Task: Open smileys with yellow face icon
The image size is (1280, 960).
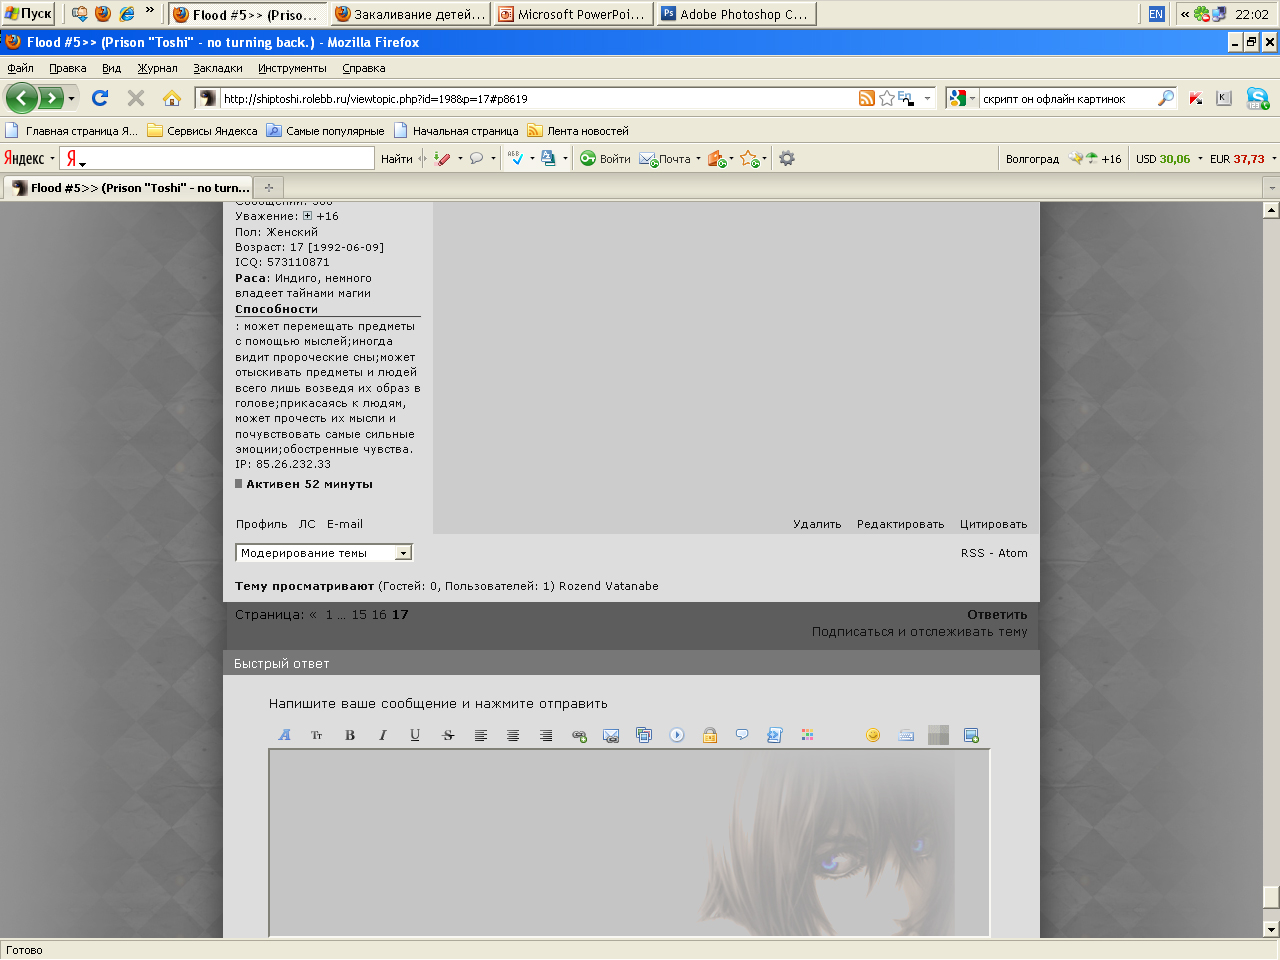Action: coord(873,735)
